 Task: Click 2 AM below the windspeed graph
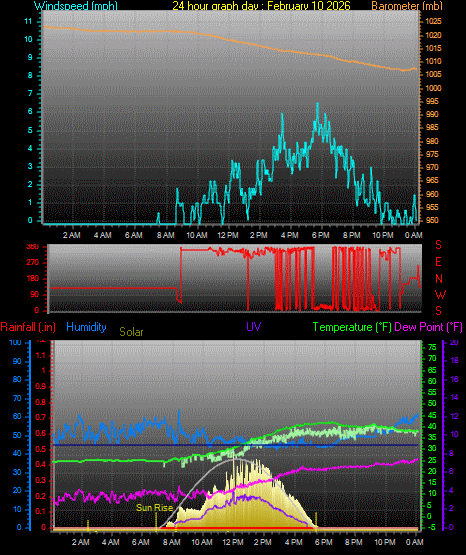coord(71,235)
